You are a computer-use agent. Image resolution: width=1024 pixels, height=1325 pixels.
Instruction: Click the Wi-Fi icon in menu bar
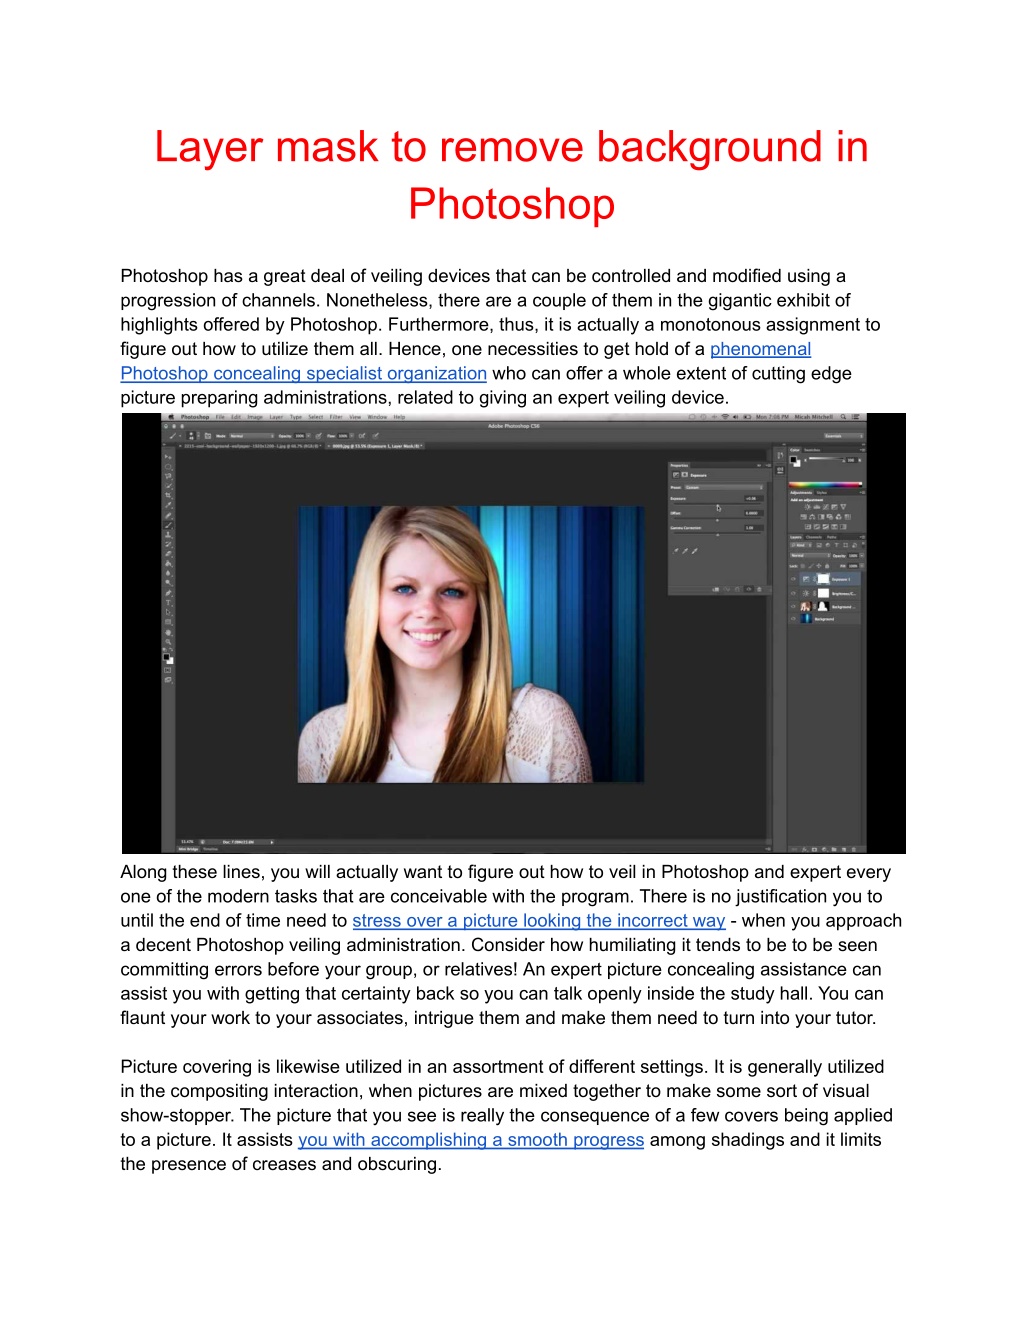pyautogui.click(x=726, y=417)
